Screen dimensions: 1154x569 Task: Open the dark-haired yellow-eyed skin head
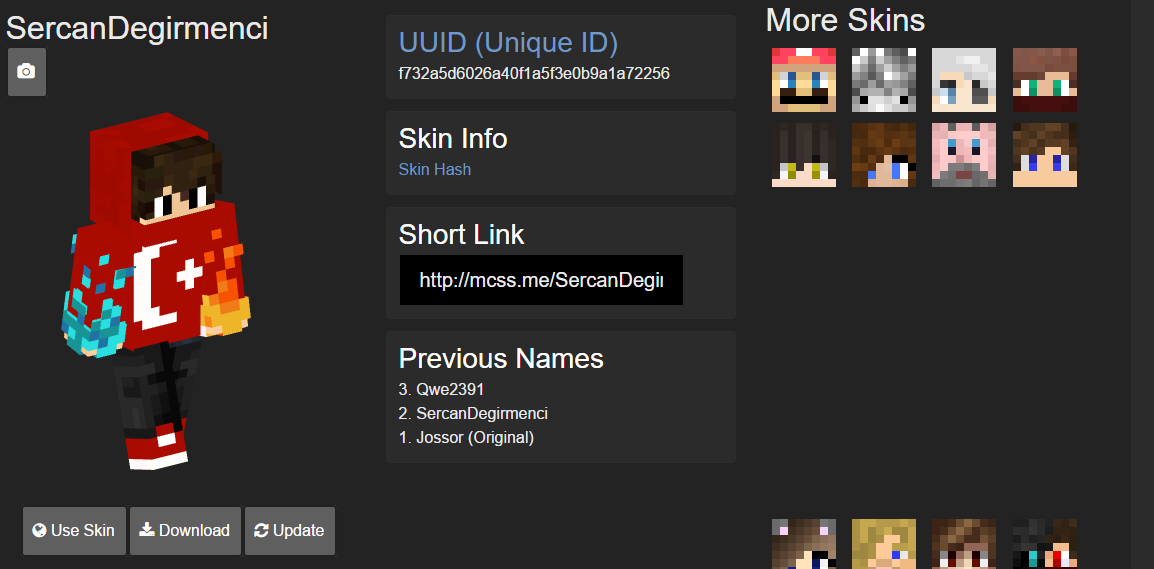pyautogui.click(x=804, y=155)
